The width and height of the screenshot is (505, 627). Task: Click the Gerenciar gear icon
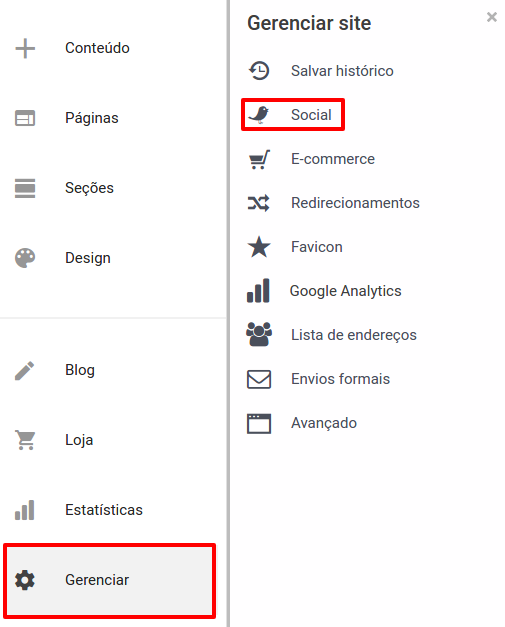click(x=25, y=580)
